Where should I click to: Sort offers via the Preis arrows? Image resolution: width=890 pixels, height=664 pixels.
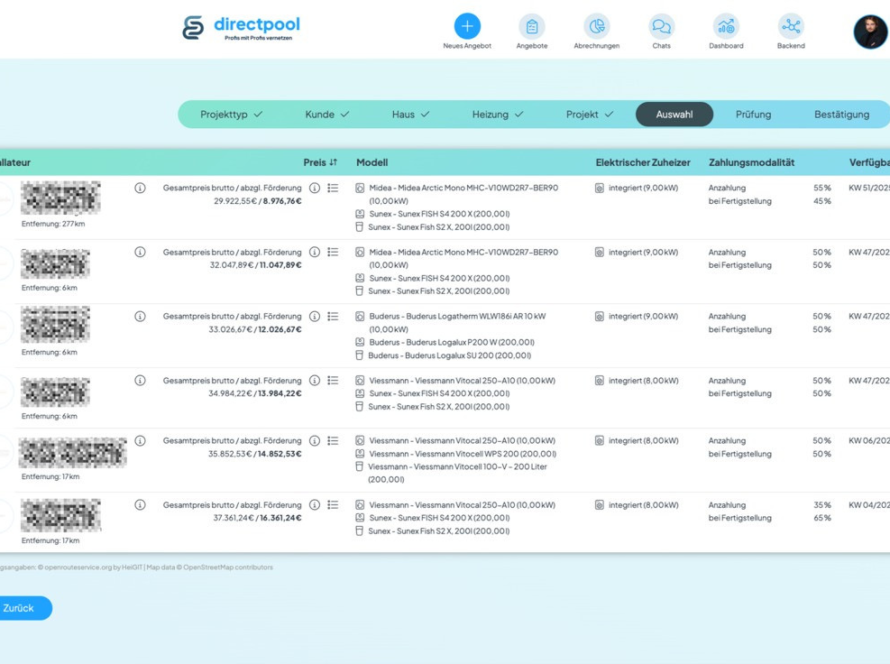[x=333, y=162]
